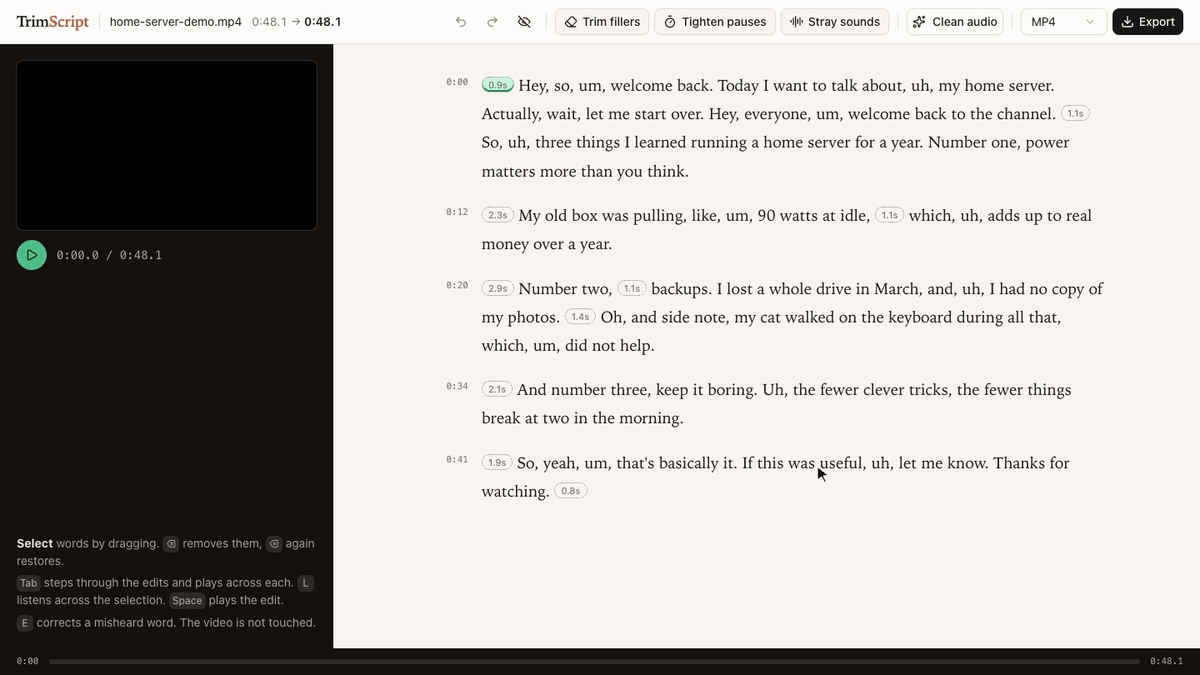1200x675 pixels.
Task: Jump to the 0:34 paragraph timestamp
Action: click(x=457, y=386)
